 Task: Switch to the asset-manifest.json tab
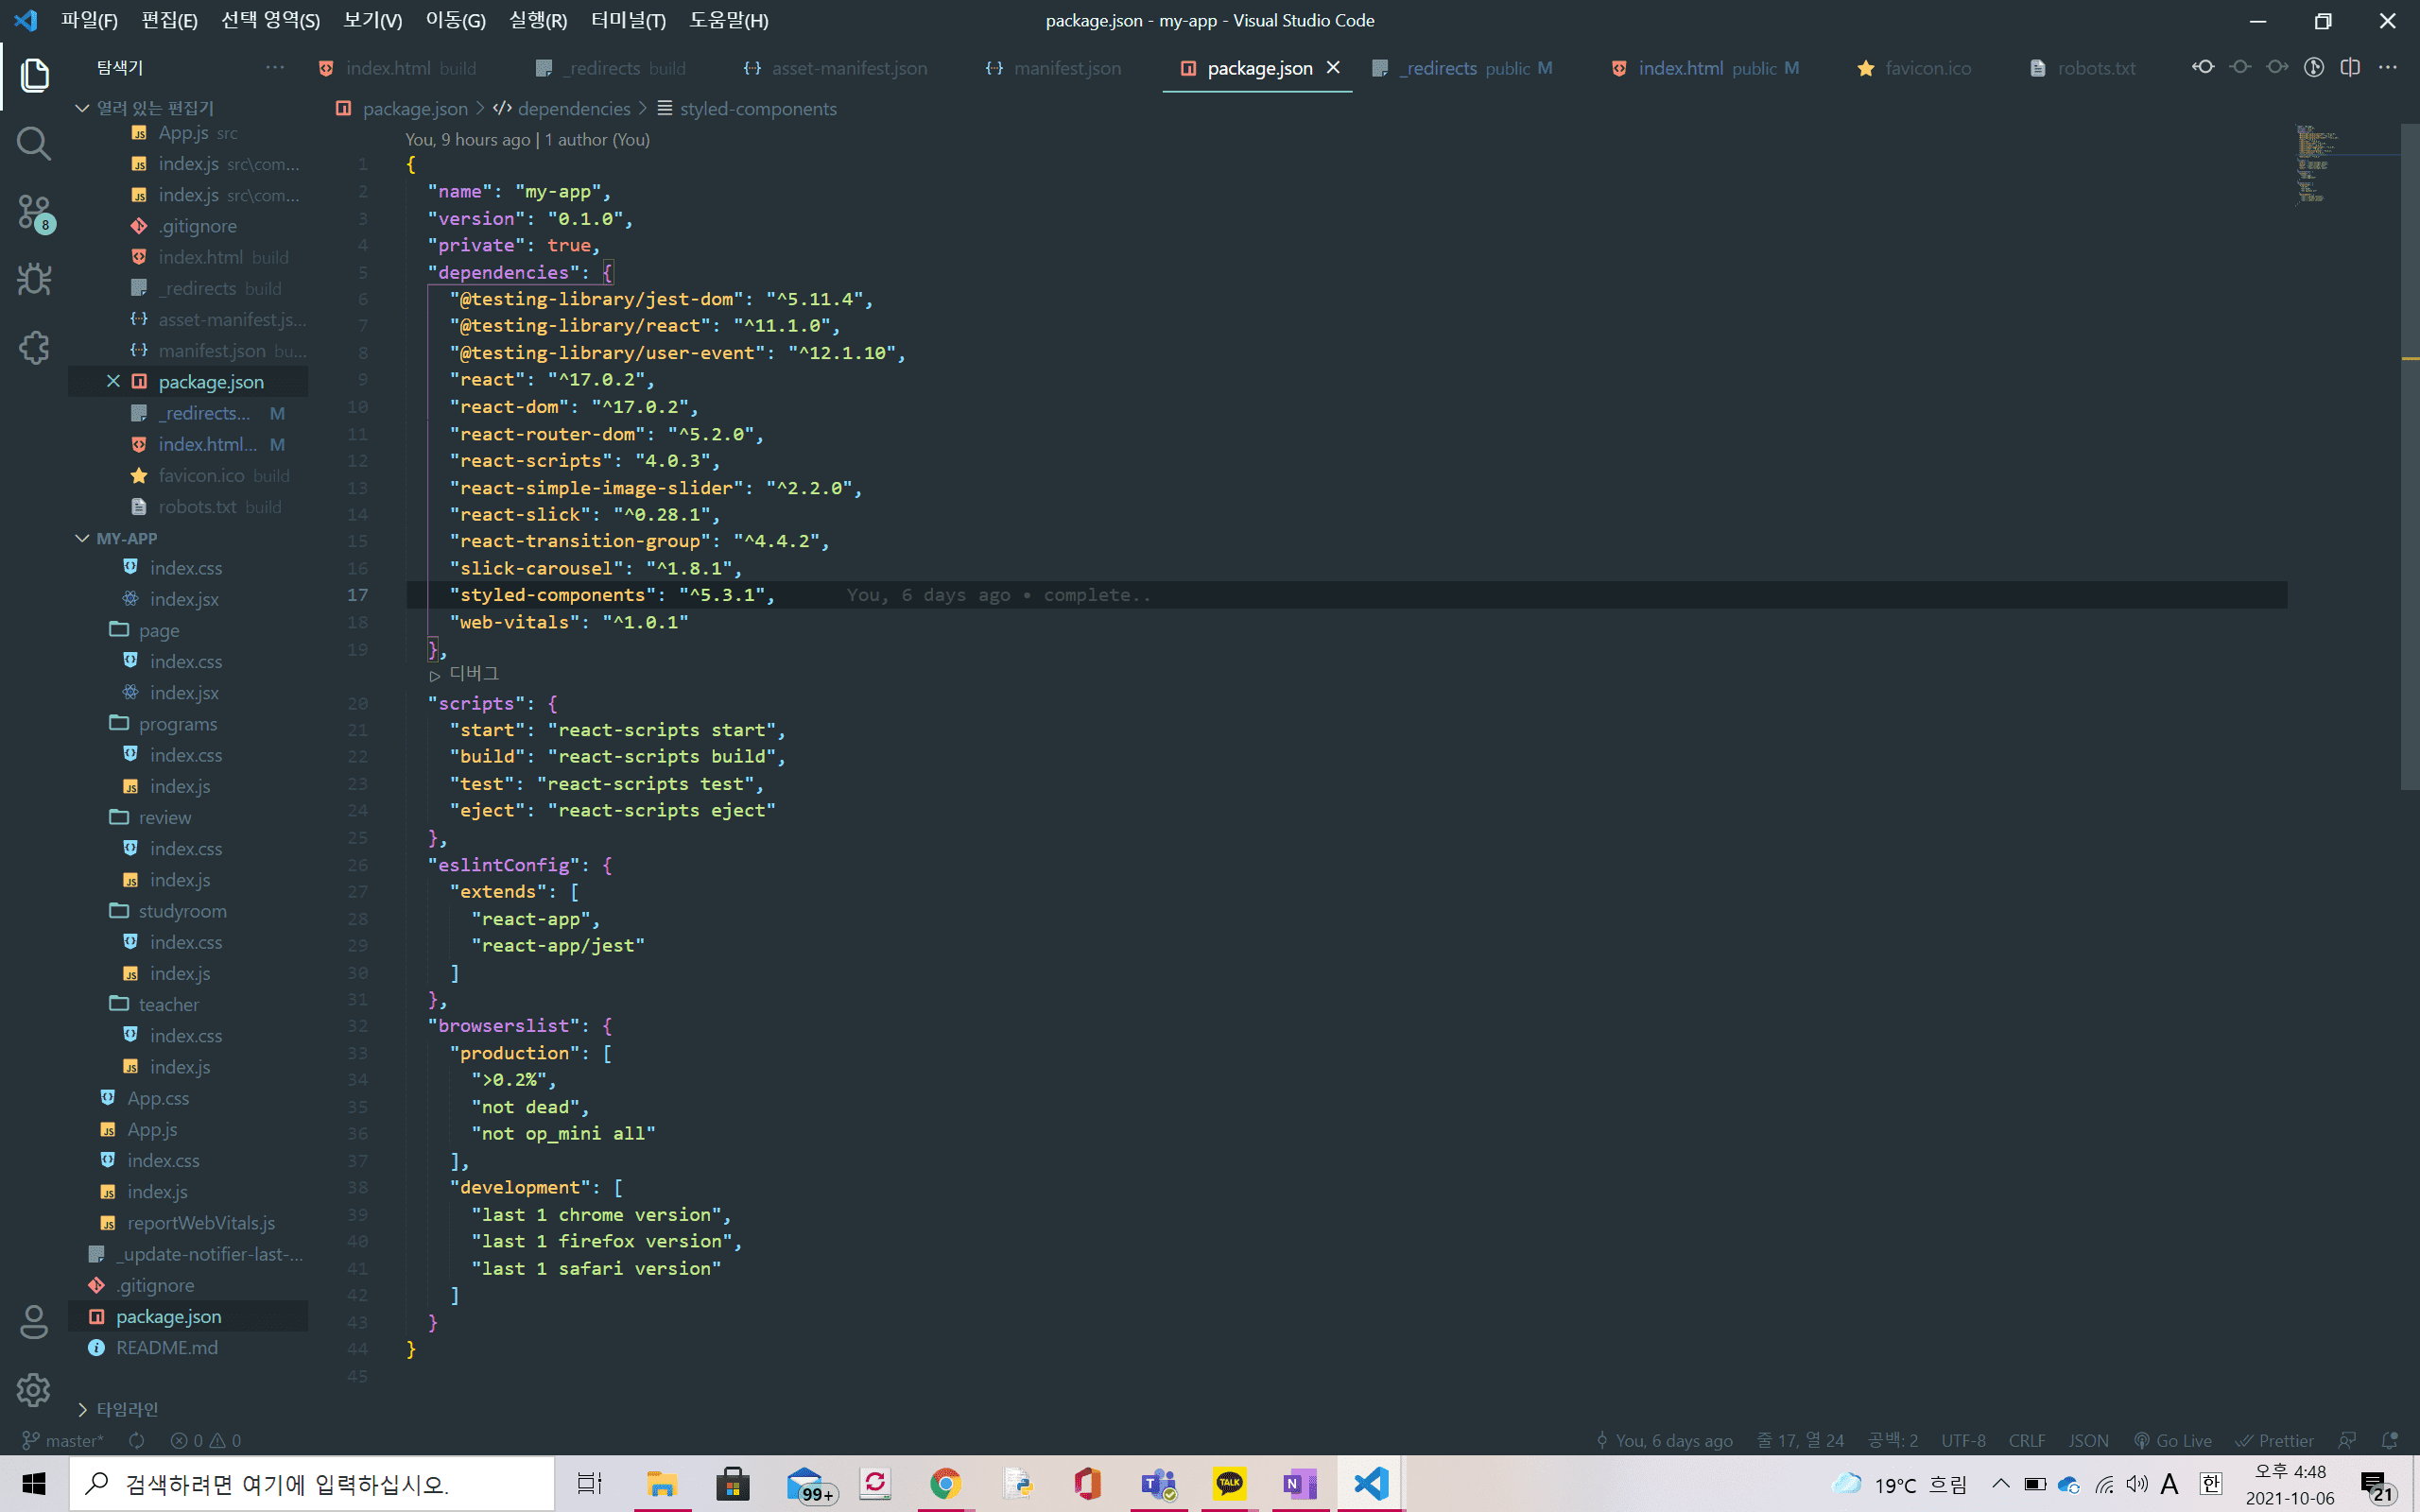[836, 67]
